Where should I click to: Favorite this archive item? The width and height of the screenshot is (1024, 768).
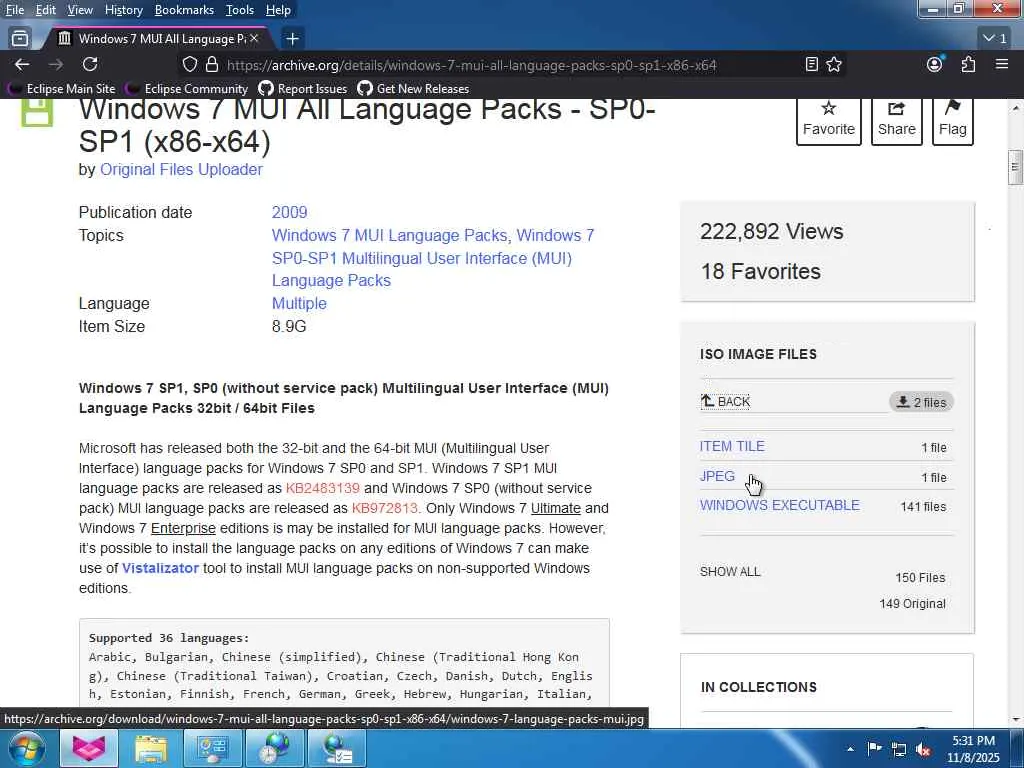tap(829, 120)
